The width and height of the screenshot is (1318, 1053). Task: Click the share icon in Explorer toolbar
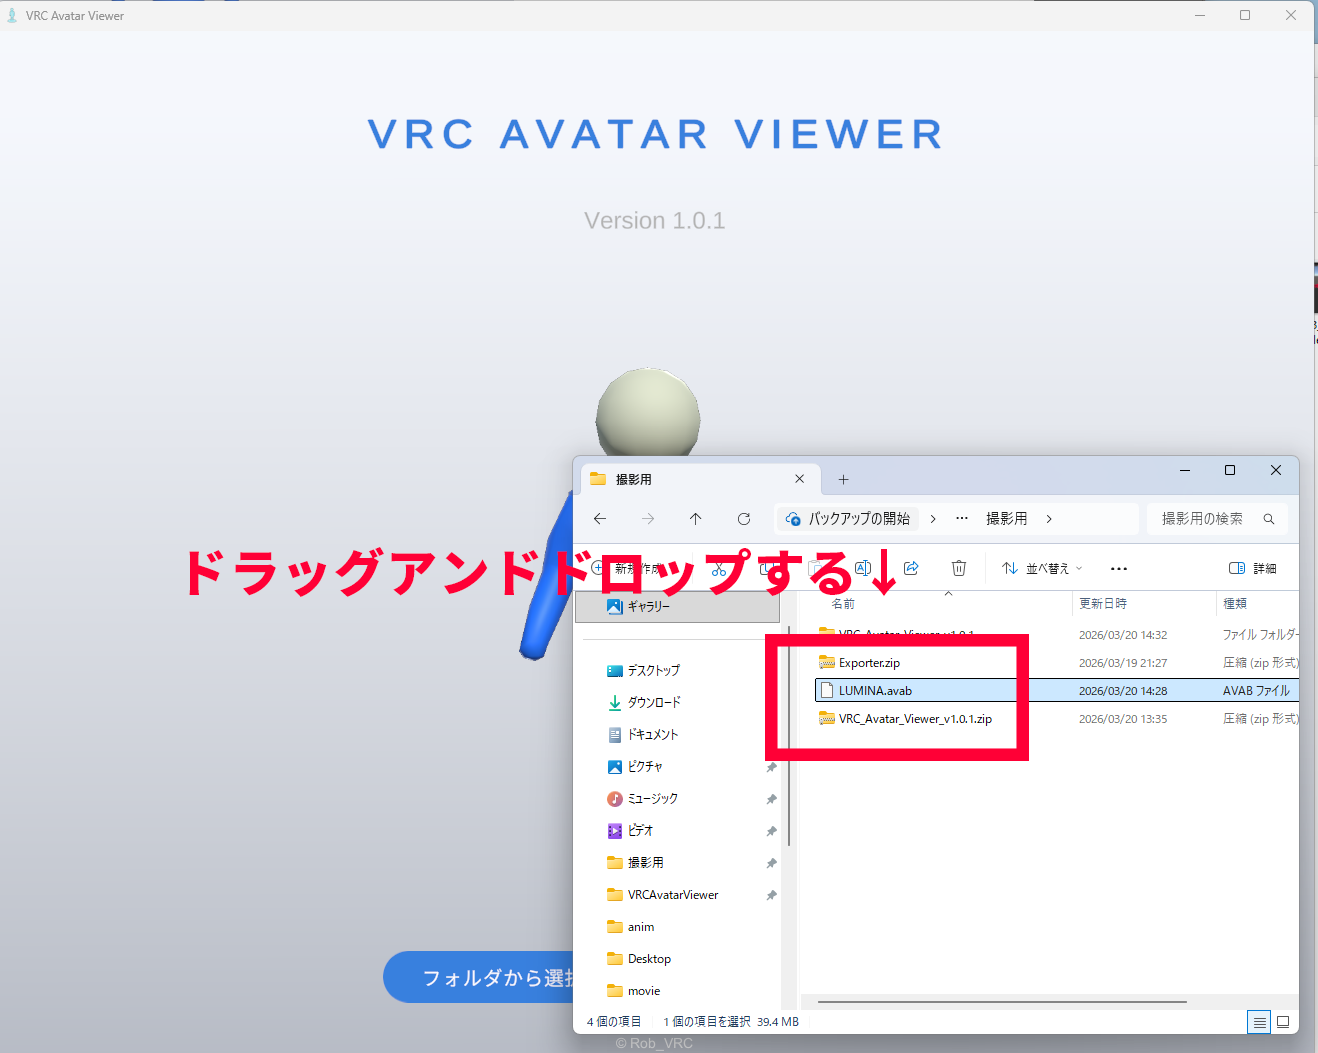[911, 568]
